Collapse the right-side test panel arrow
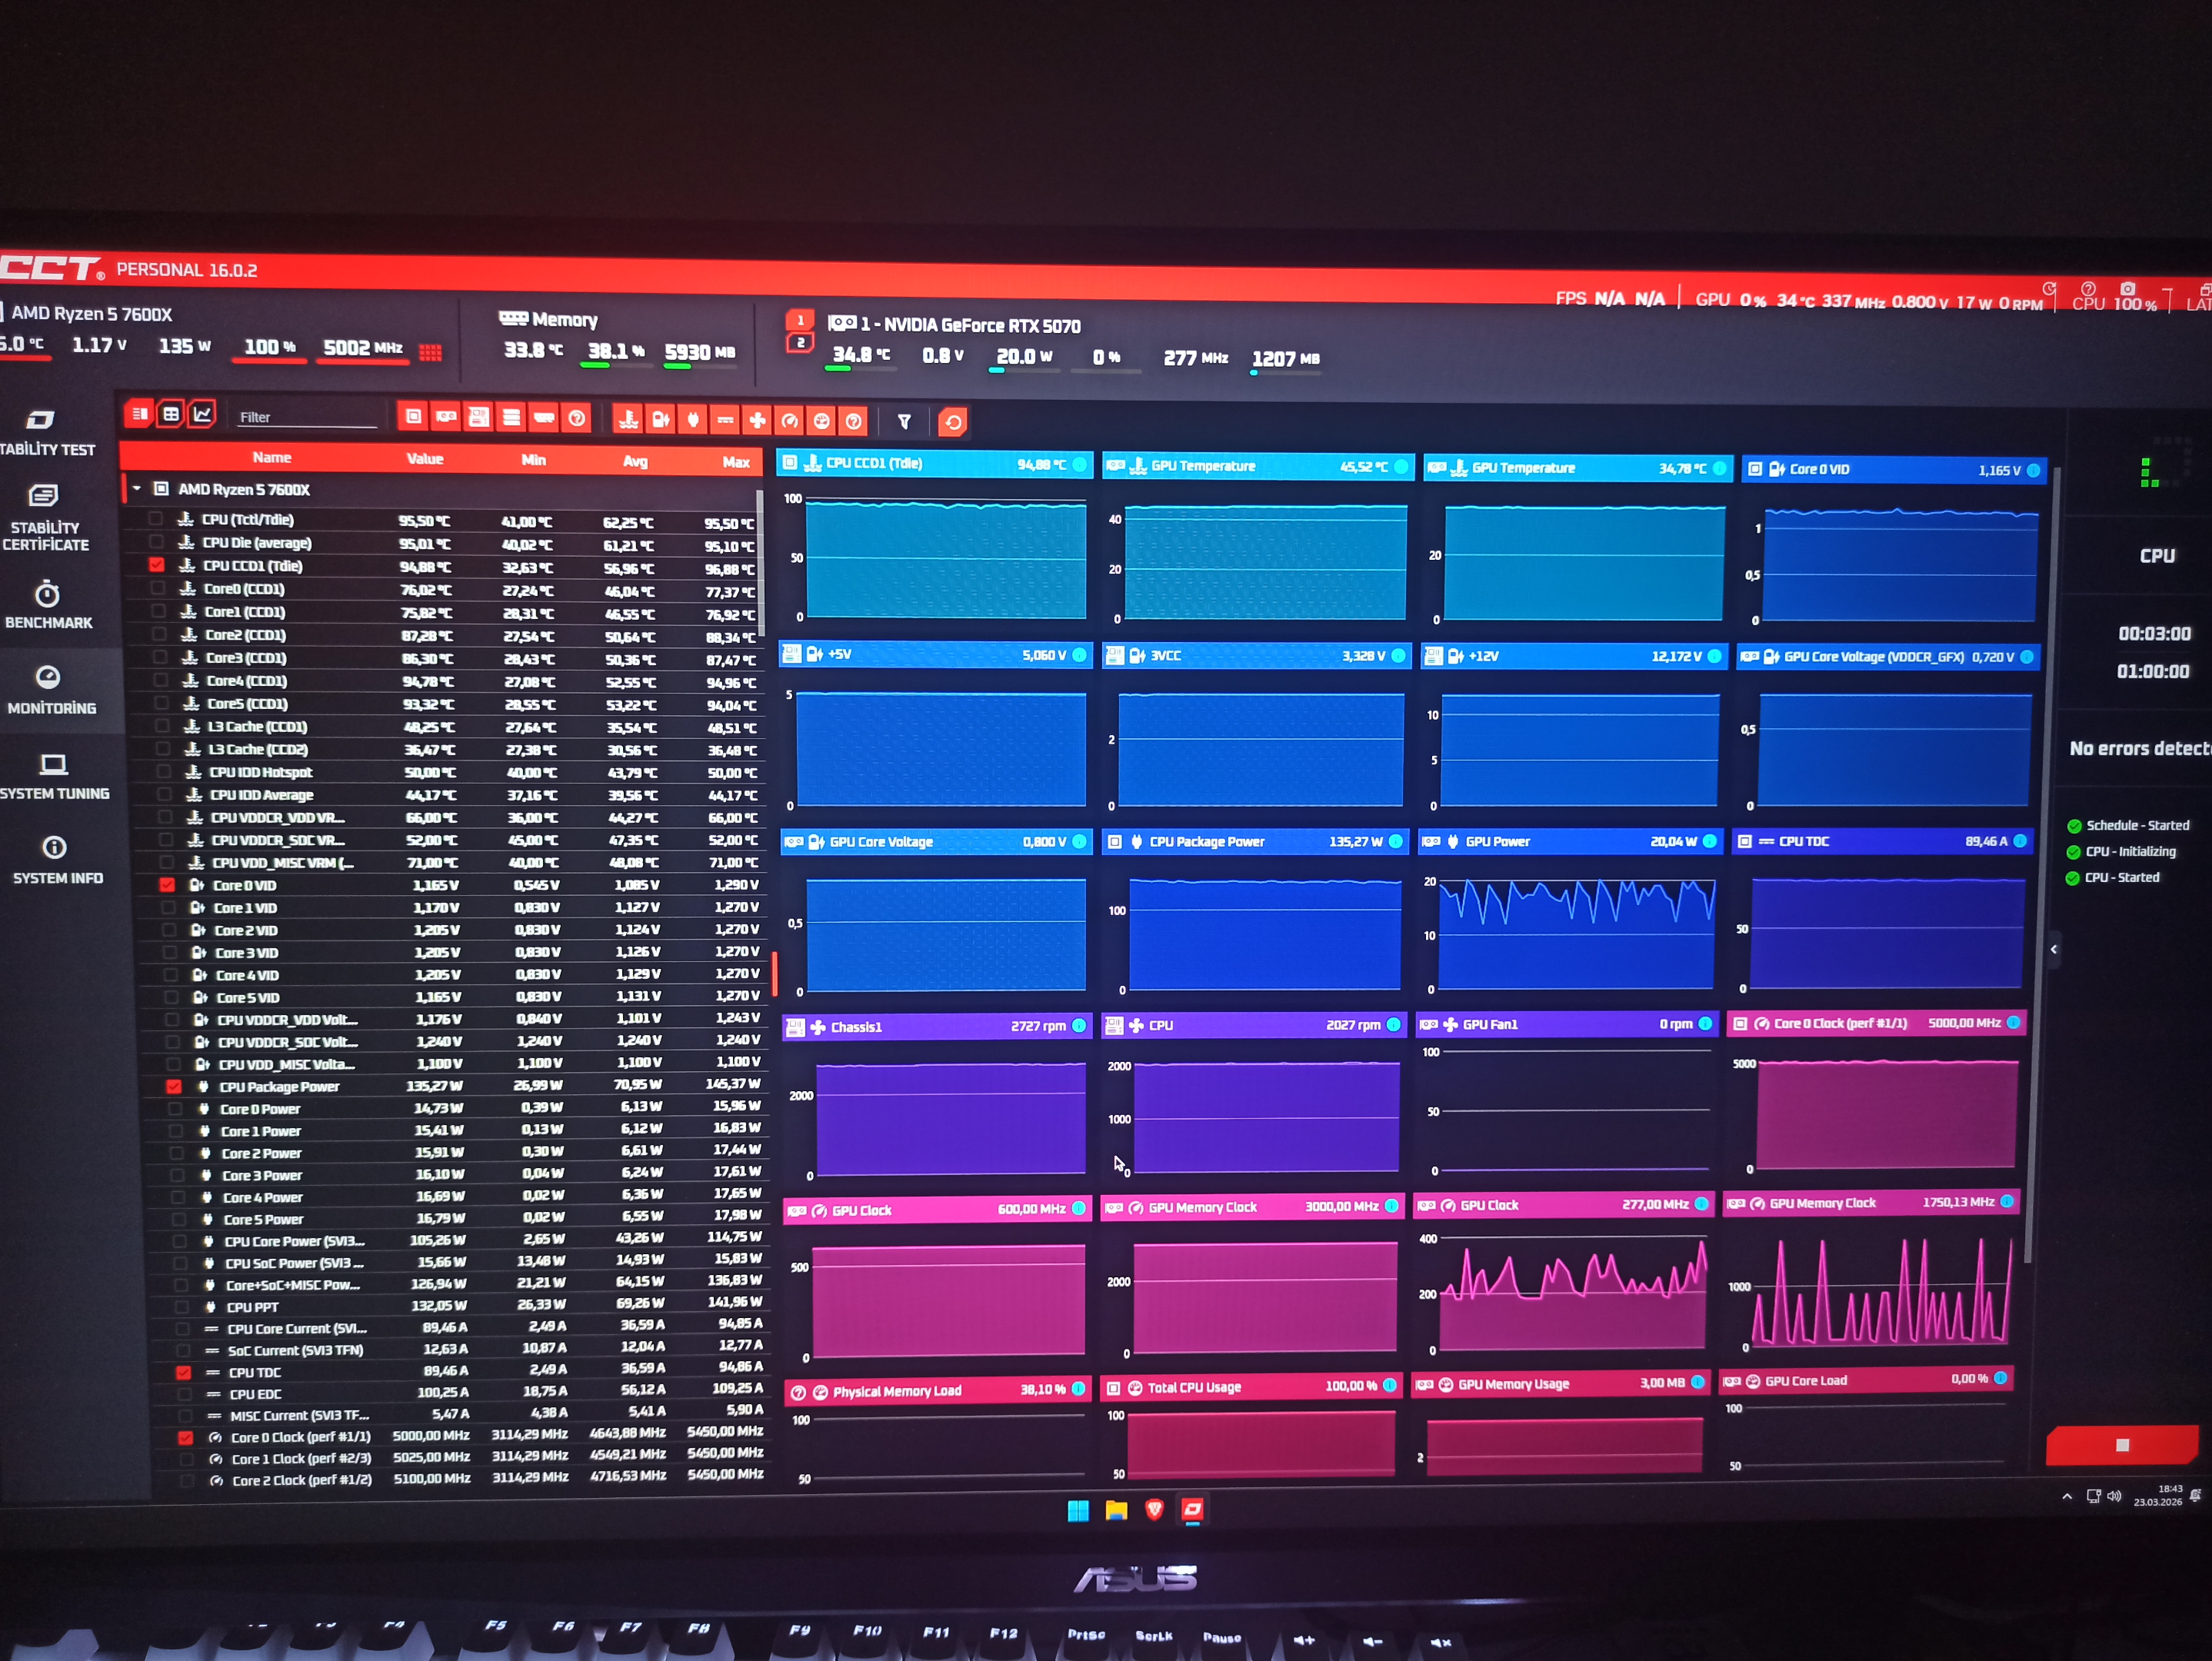 (2054, 949)
